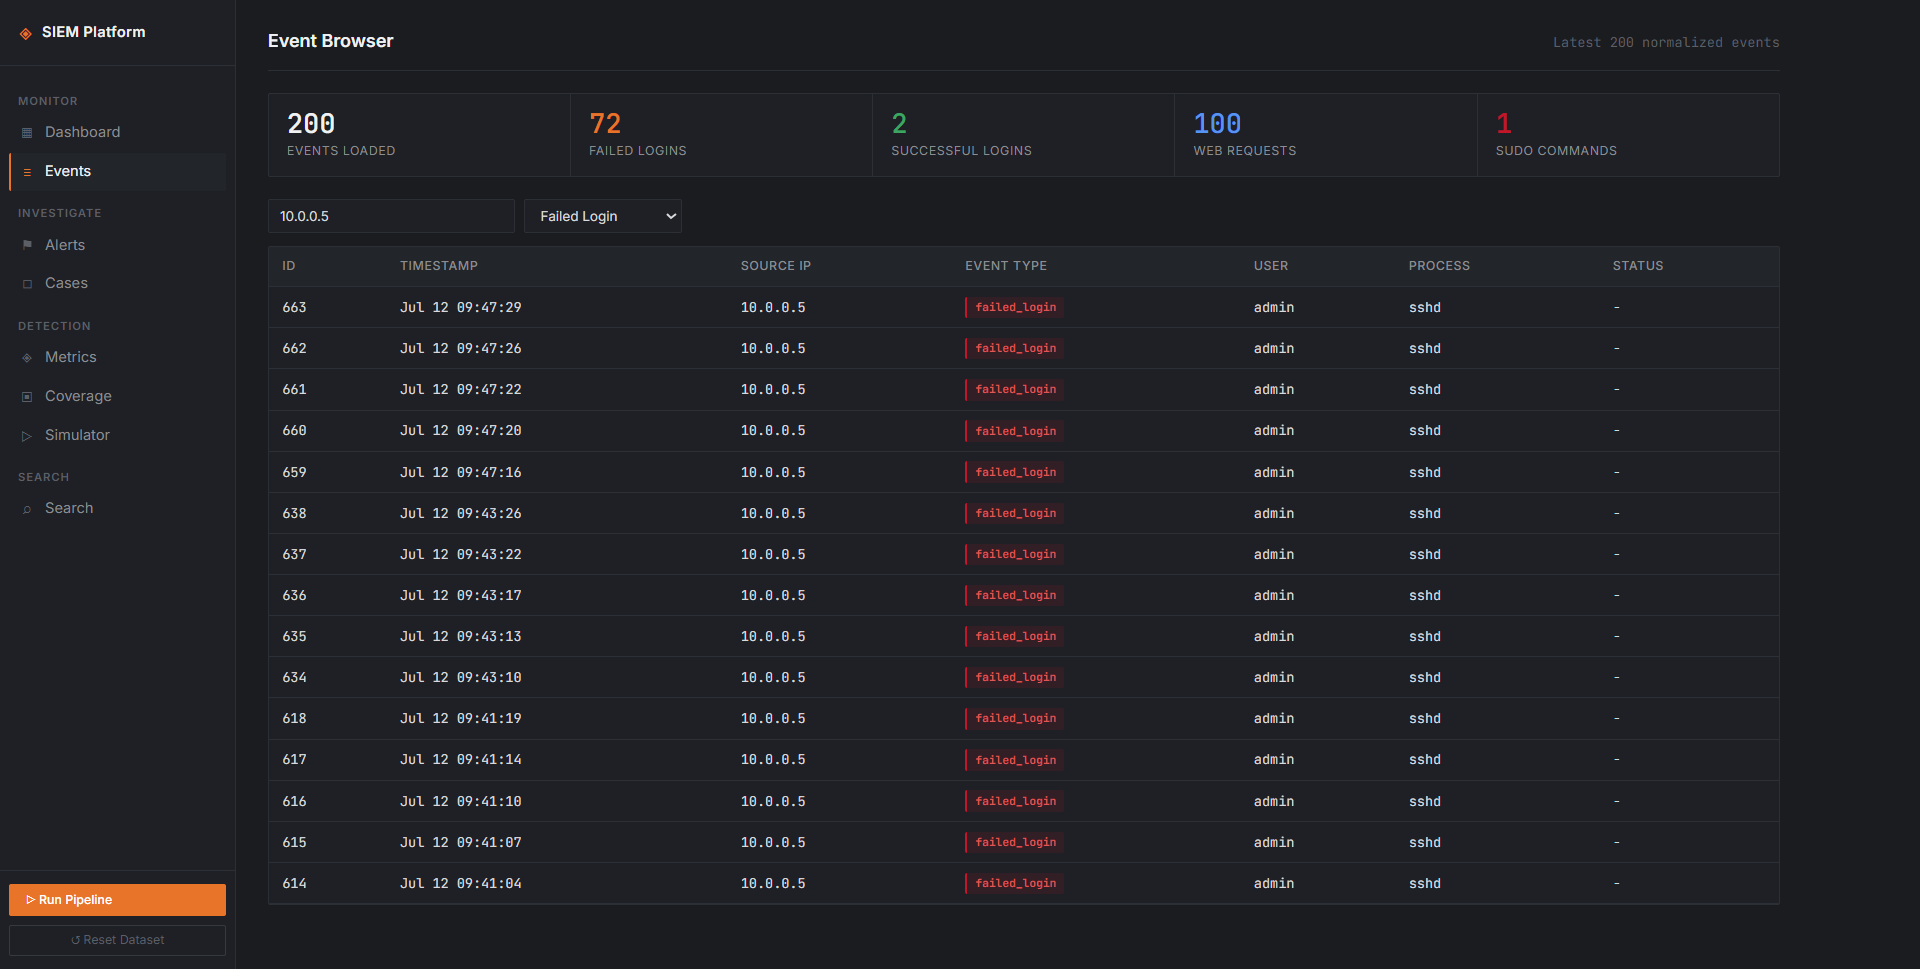Click admin user in row 636
1920x969 pixels.
[x=1274, y=595]
